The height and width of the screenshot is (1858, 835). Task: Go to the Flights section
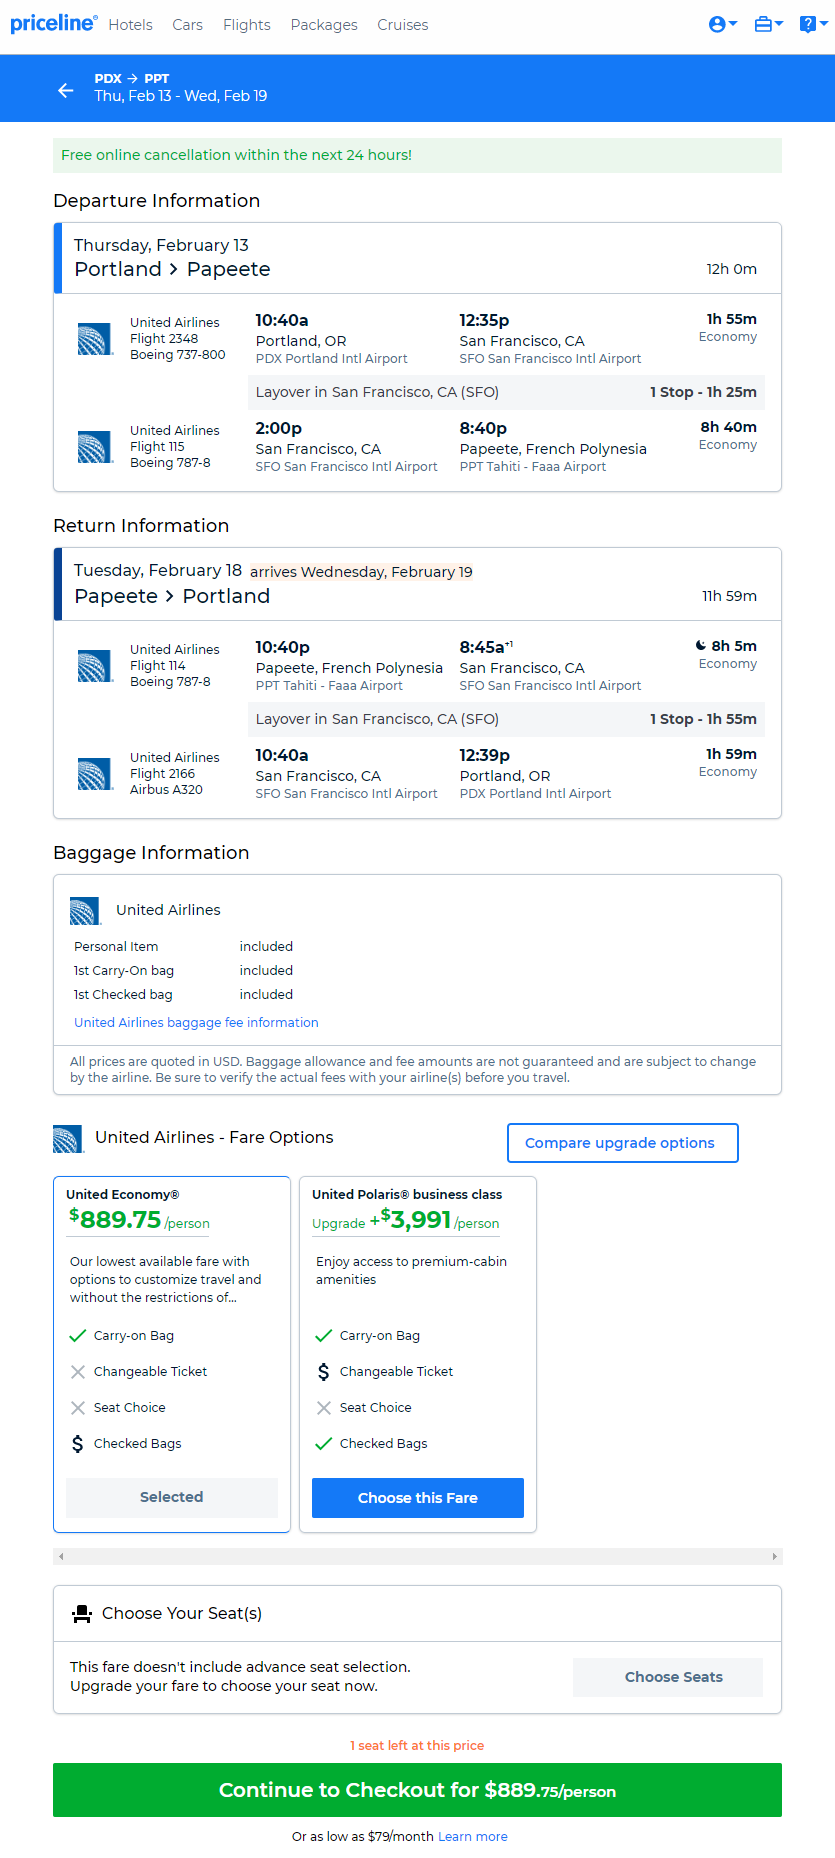click(x=247, y=25)
